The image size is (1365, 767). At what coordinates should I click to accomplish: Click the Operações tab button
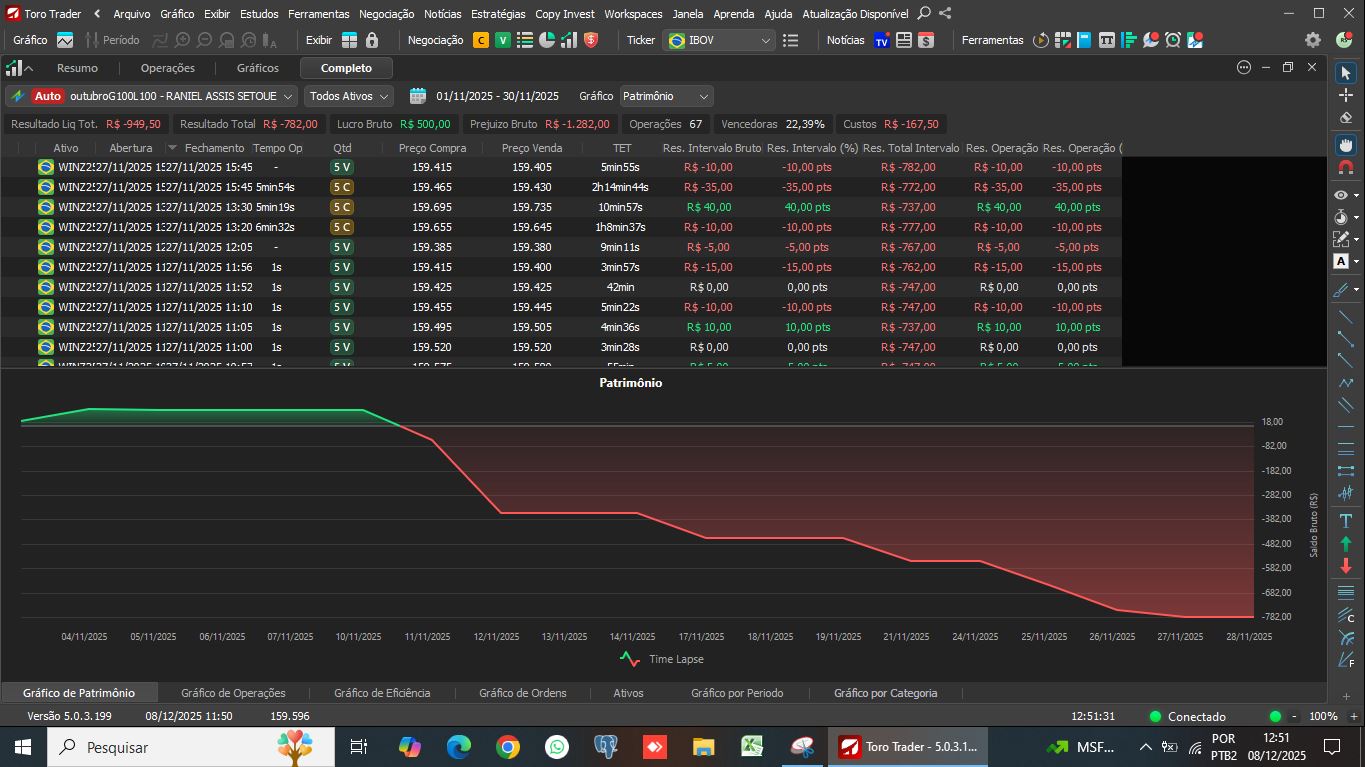[167, 68]
